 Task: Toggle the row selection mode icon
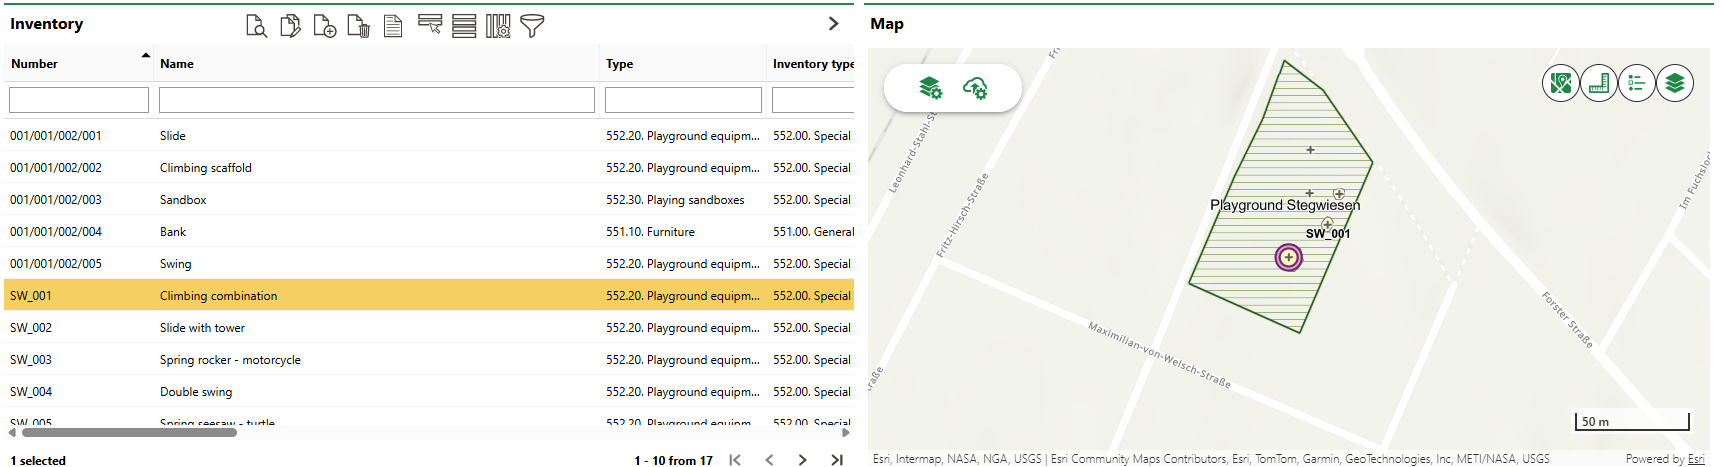click(430, 25)
